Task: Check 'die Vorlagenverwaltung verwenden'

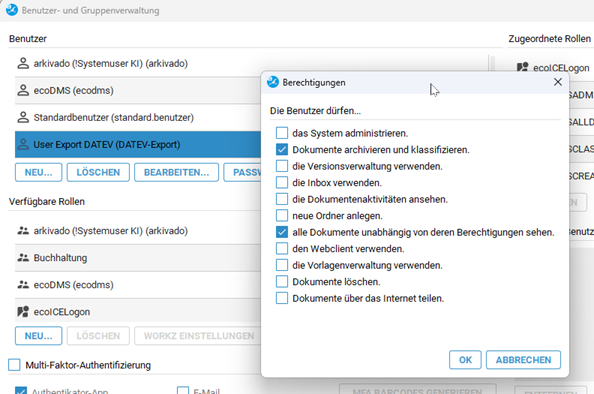Action: coord(282,265)
